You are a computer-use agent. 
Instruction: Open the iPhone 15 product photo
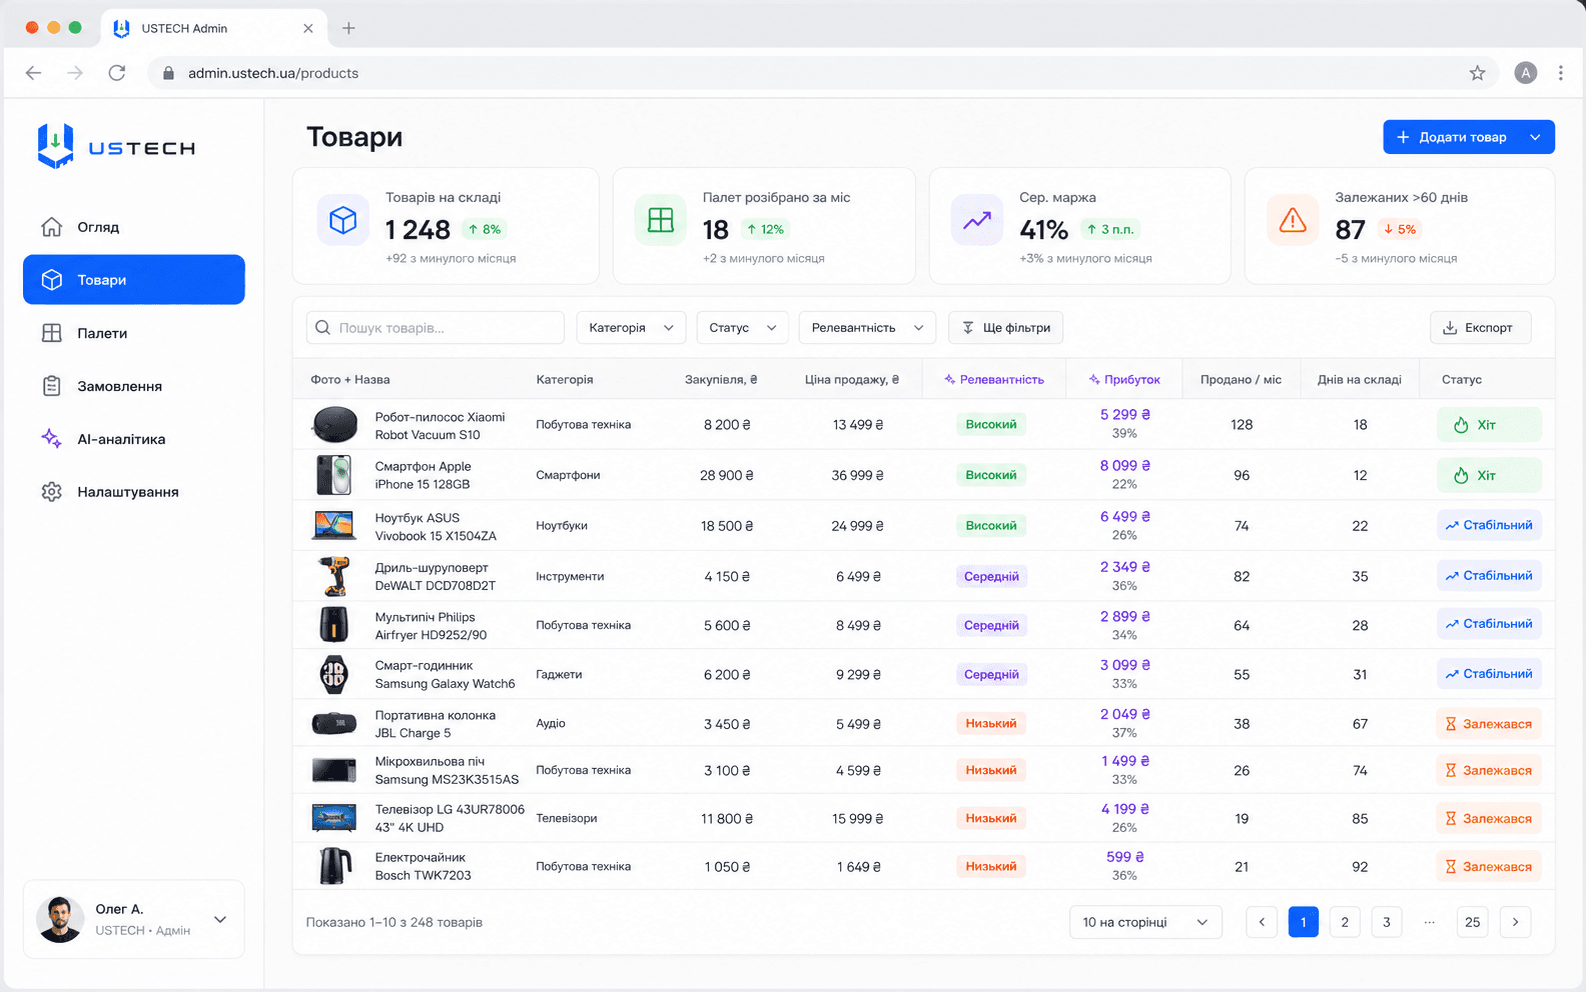pos(334,475)
